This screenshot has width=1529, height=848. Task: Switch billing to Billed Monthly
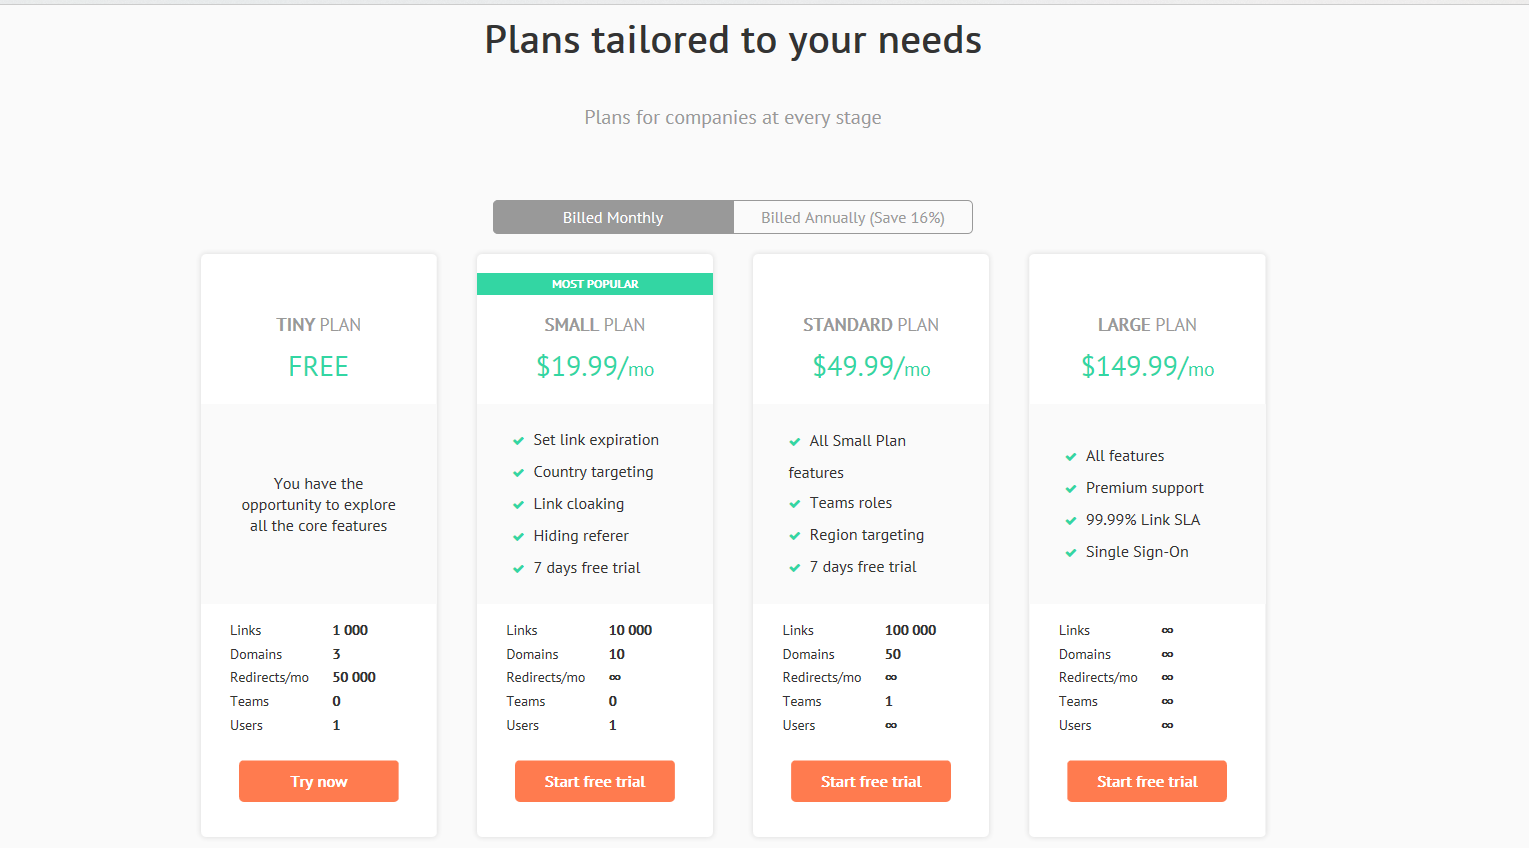click(x=613, y=217)
